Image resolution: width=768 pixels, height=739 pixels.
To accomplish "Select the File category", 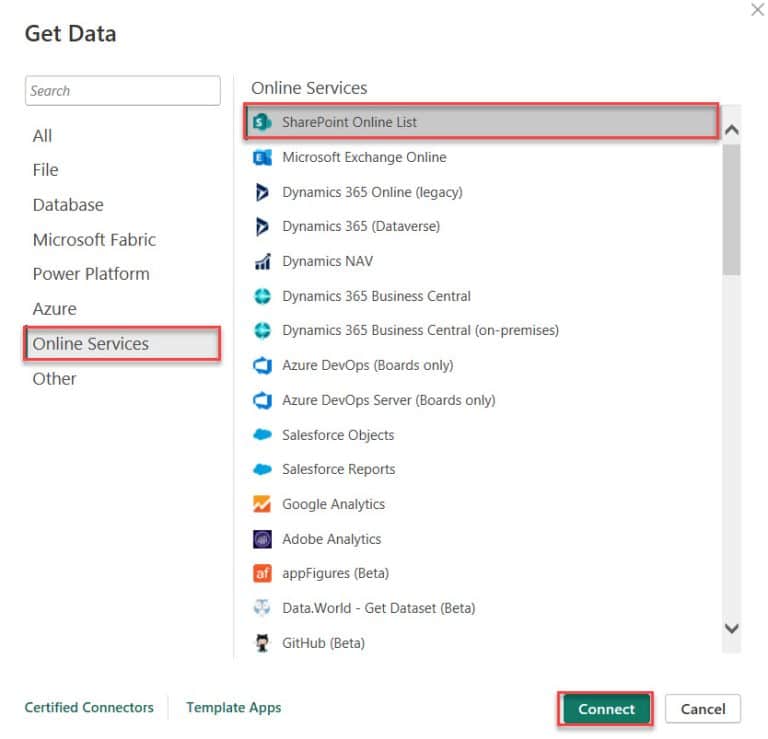I will pyautogui.click(x=46, y=170).
